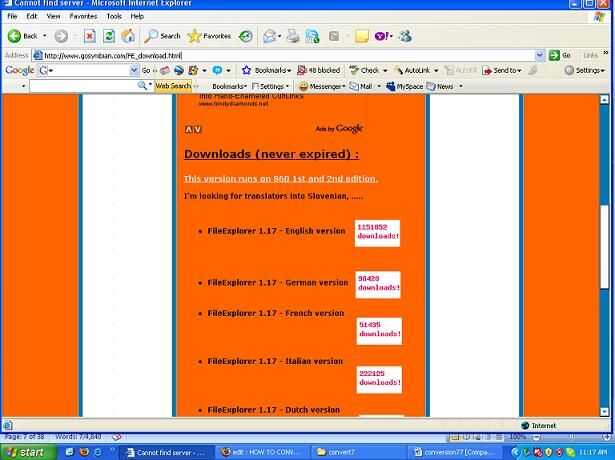Click the yellow note icon in the toolbar

click(362, 36)
